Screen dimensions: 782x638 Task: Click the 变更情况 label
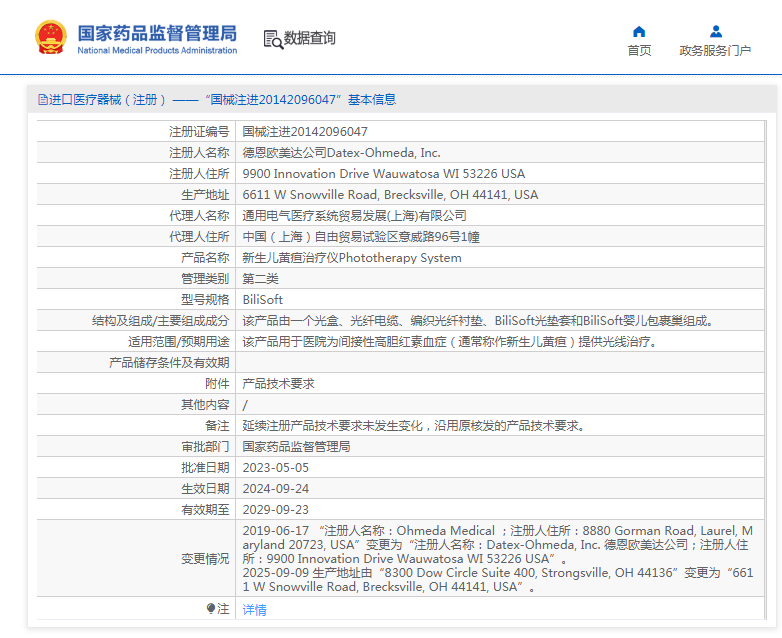205,559
